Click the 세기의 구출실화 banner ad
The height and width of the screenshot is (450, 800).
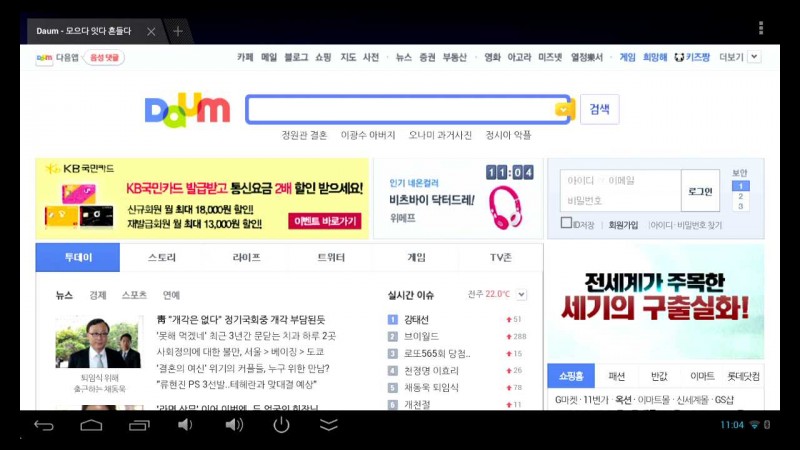pos(656,302)
